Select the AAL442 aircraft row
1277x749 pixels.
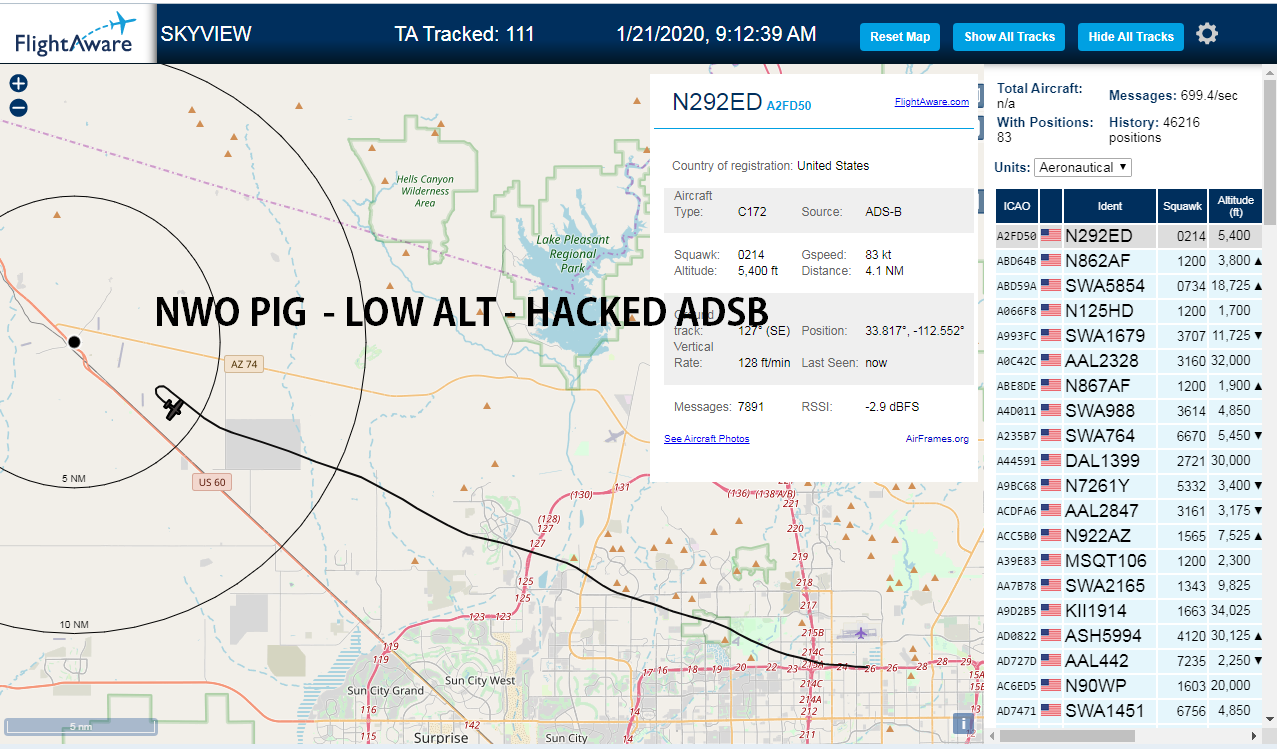1130,661
